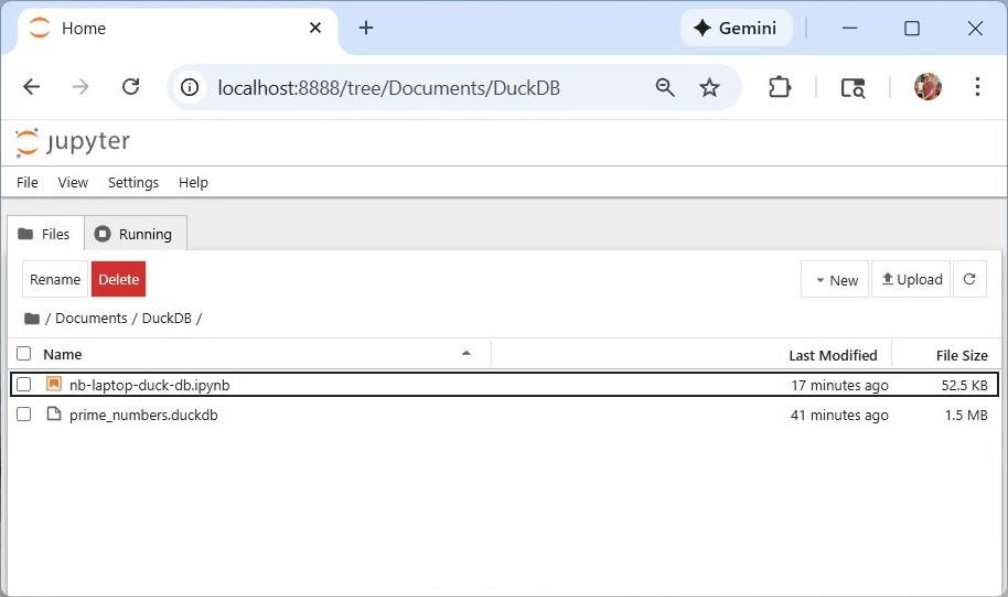Image resolution: width=1008 pixels, height=597 pixels.
Task: Open the Chrome three-dot menu
Action: click(977, 87)
